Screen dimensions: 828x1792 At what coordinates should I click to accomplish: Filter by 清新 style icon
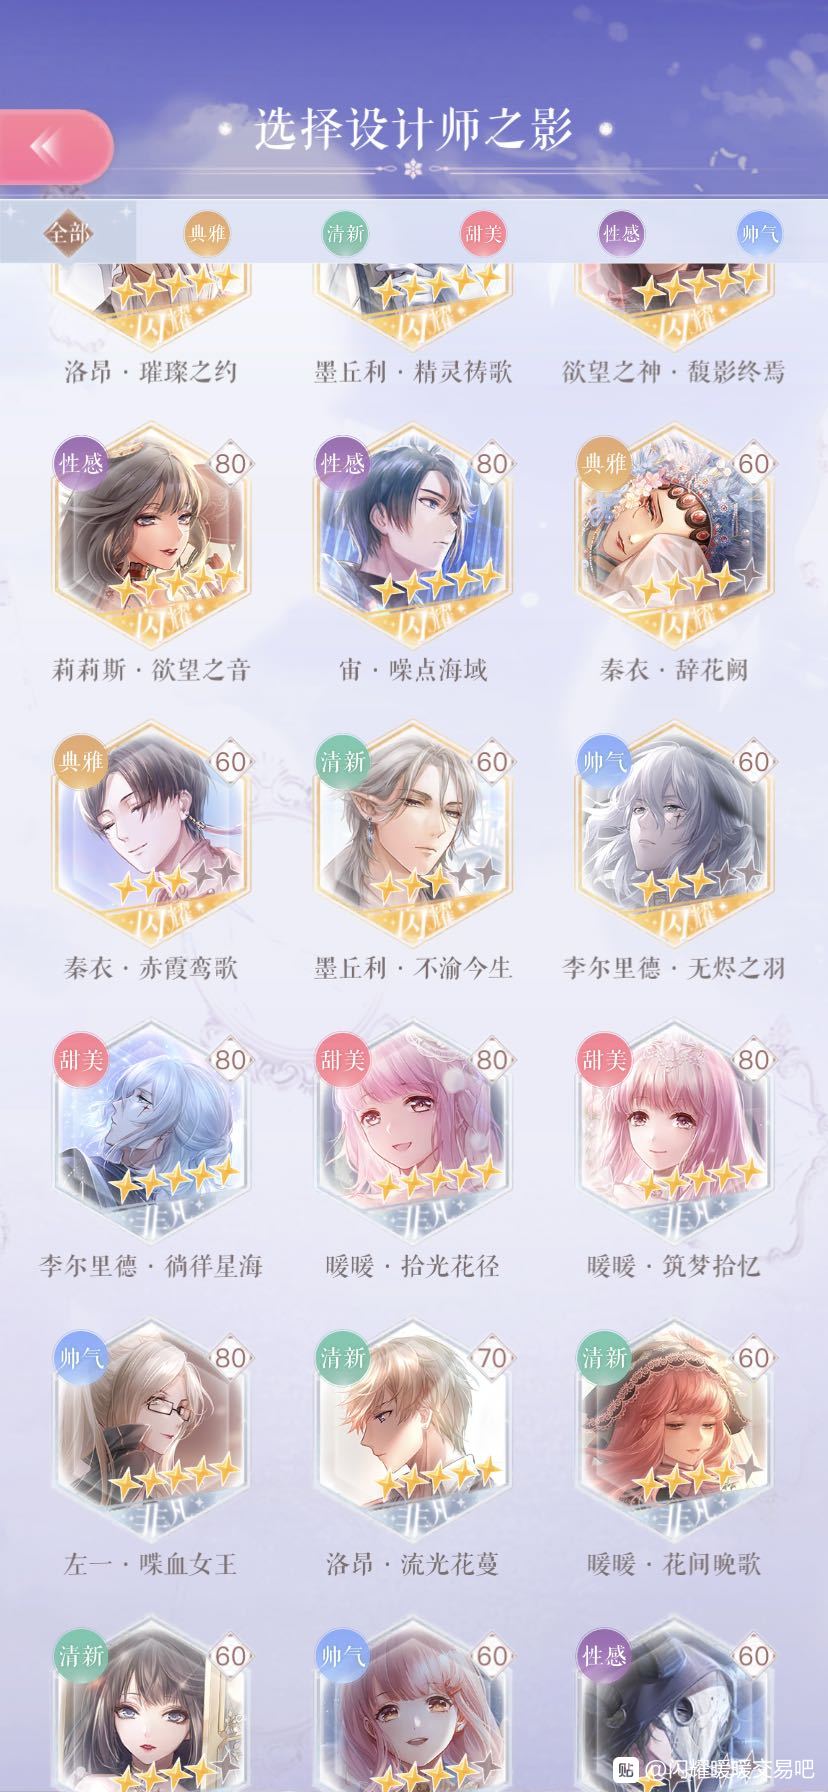coord(345,235)
